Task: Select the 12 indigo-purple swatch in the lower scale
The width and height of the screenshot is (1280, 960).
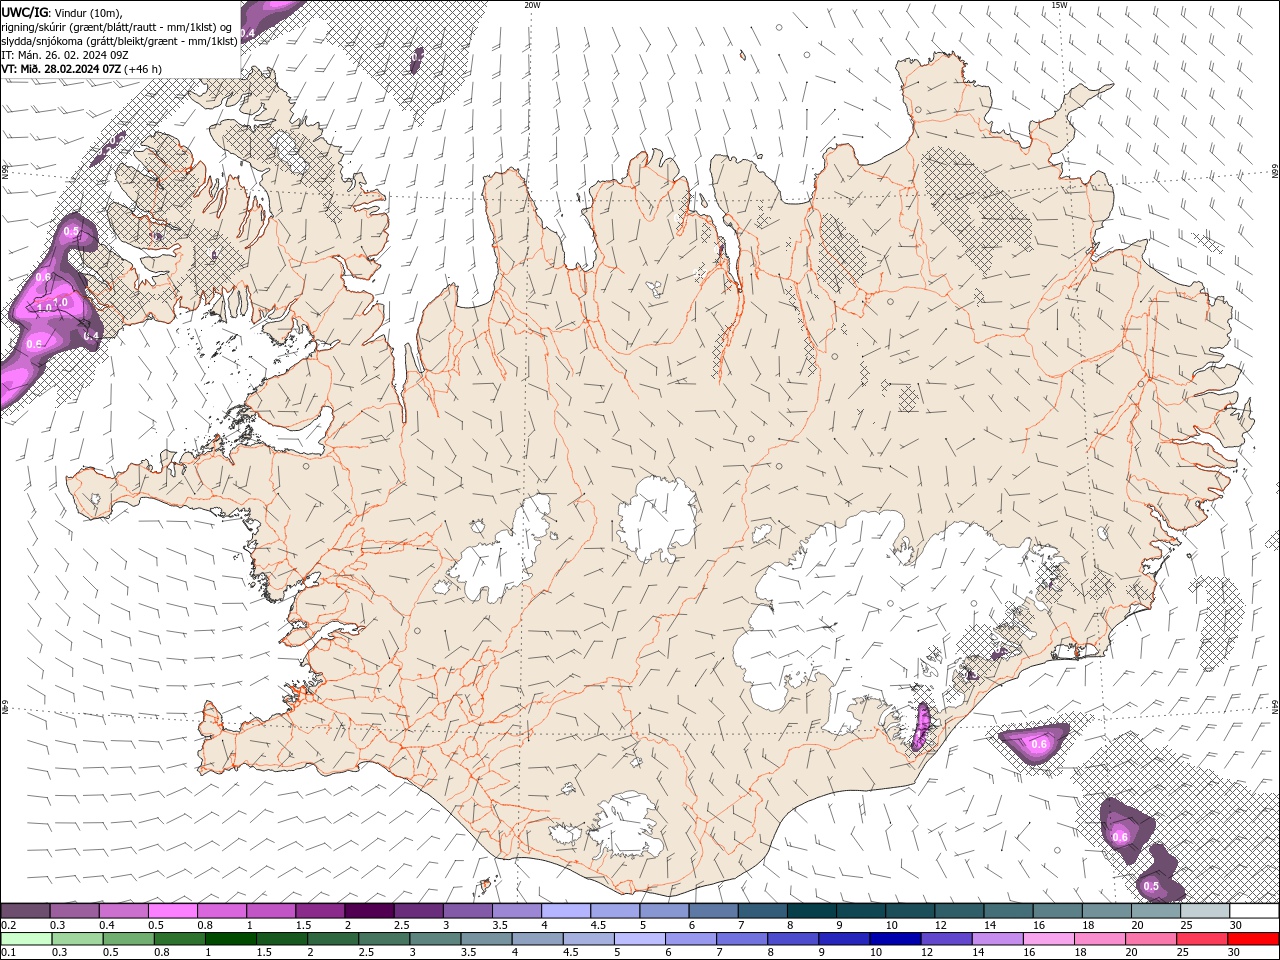Action: point(946,939)
